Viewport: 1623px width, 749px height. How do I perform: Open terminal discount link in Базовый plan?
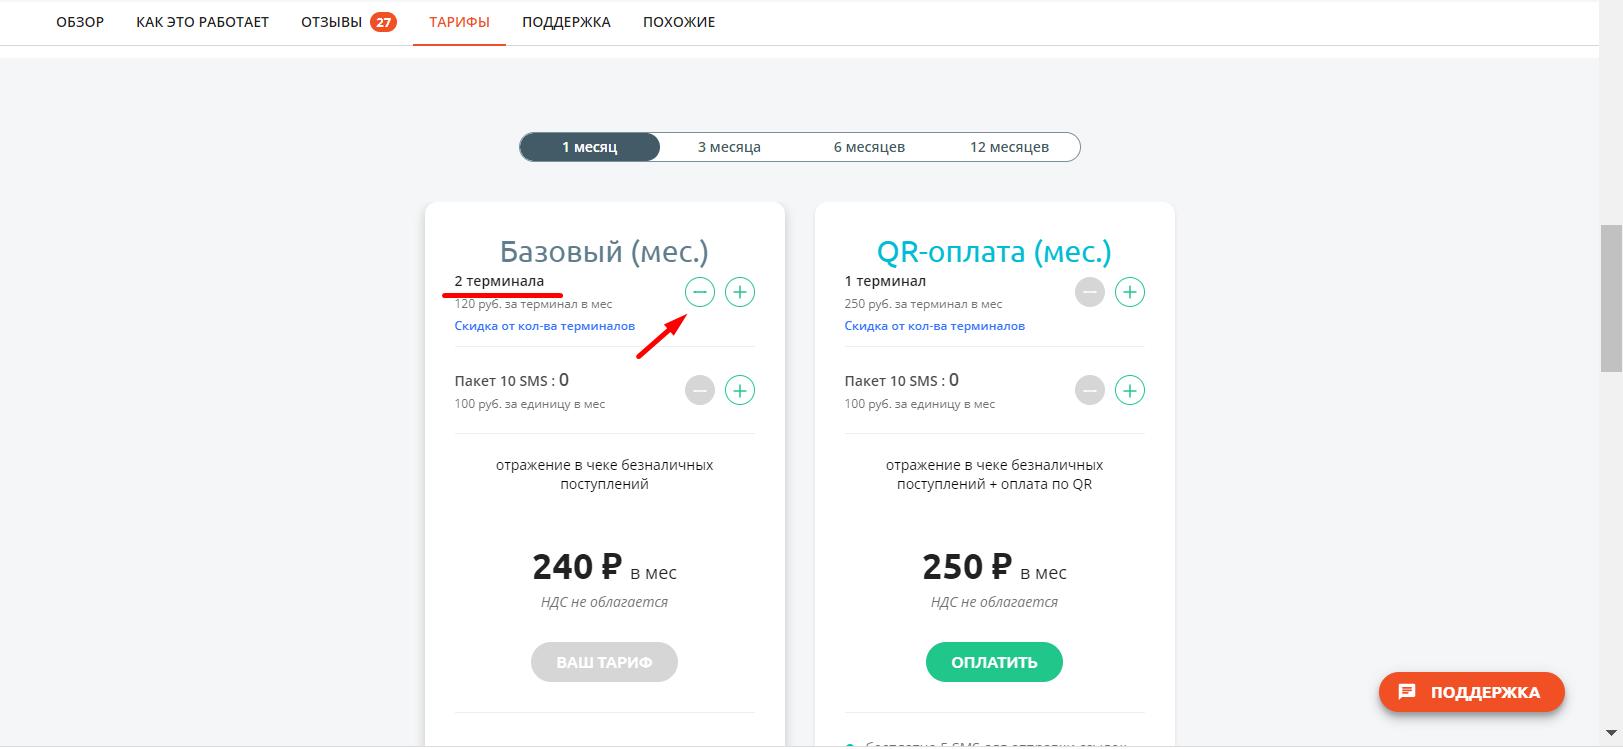click(x=544, y=326)
